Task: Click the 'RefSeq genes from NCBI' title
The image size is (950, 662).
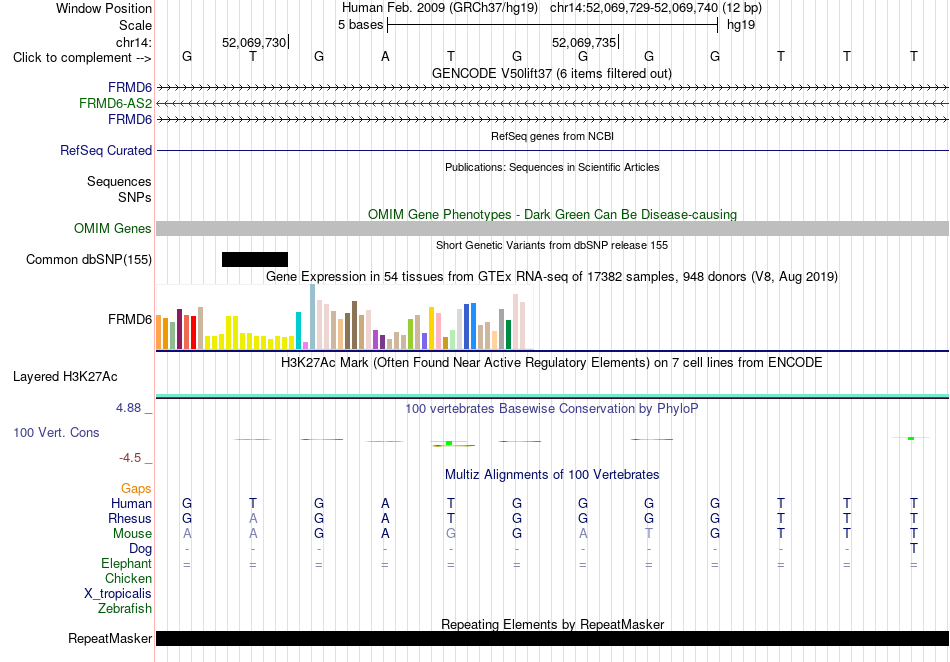Action: 552,136
